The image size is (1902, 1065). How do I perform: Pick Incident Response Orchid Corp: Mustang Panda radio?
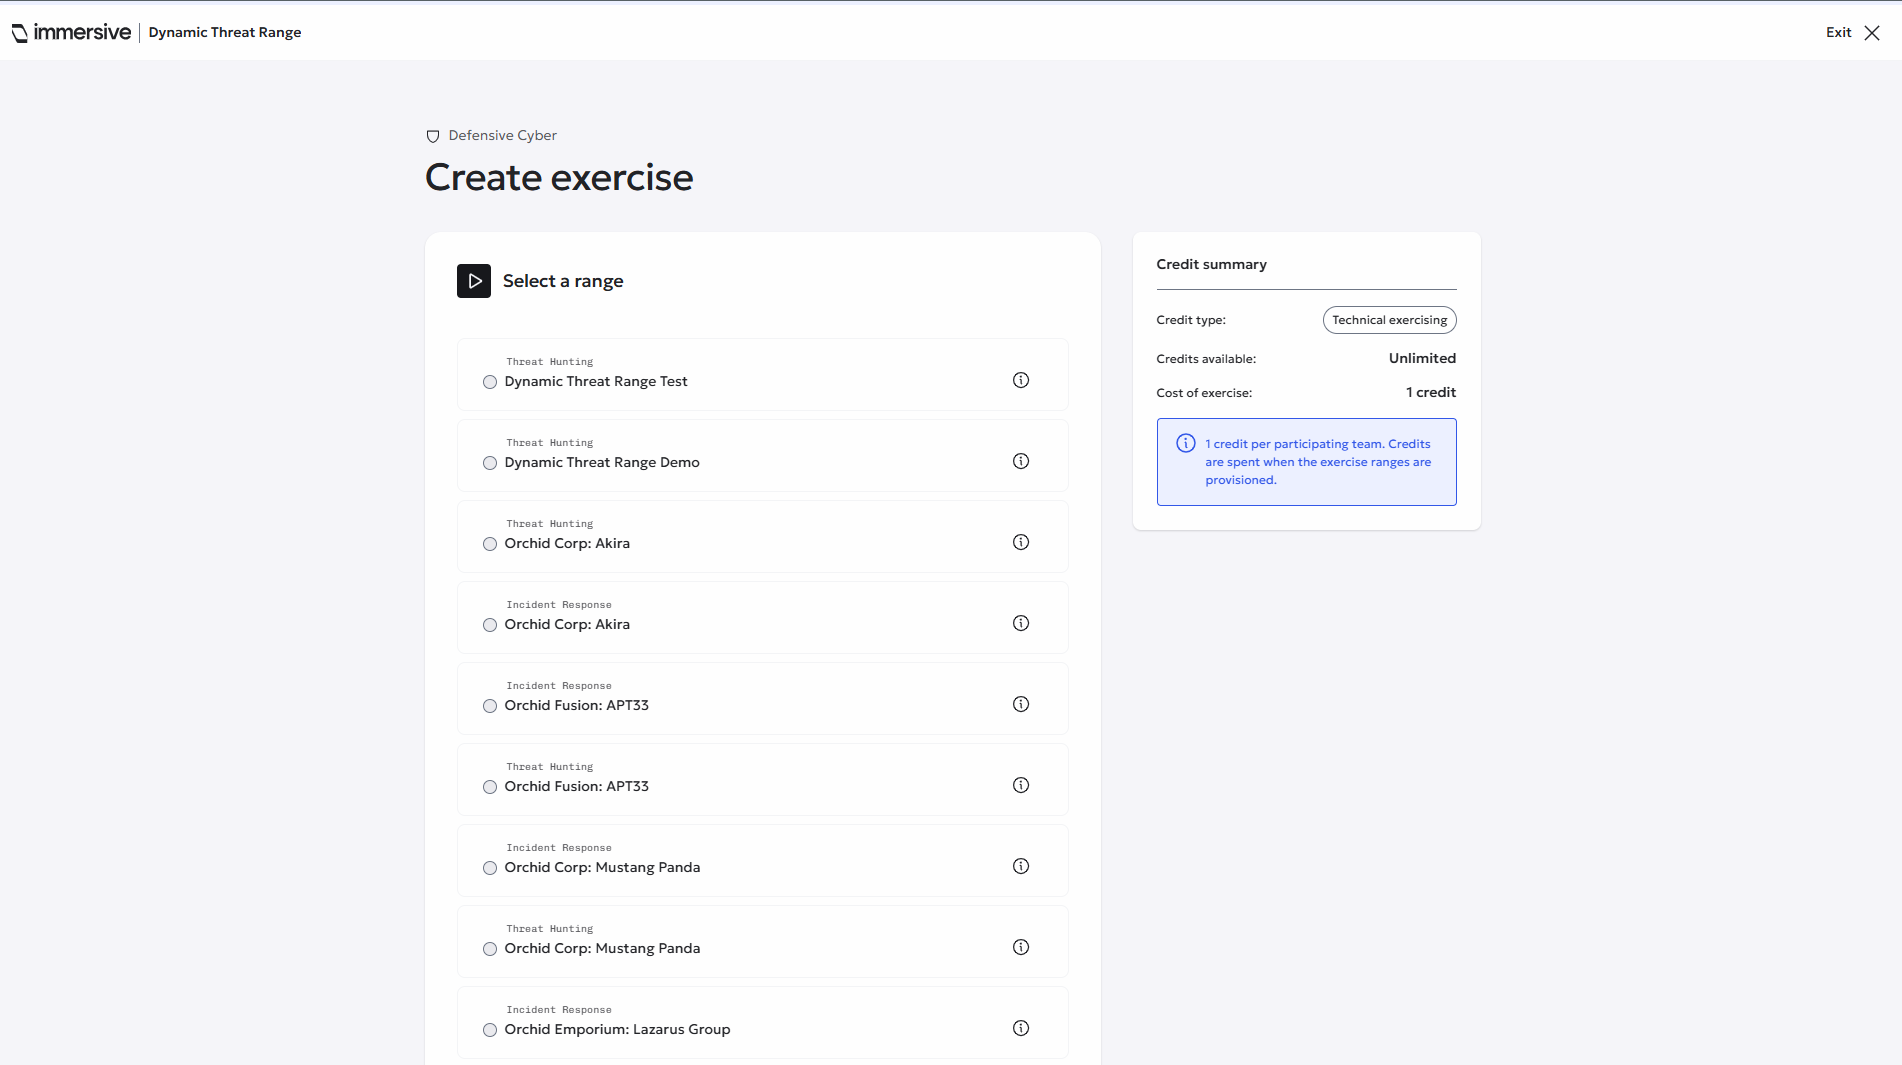490,868
